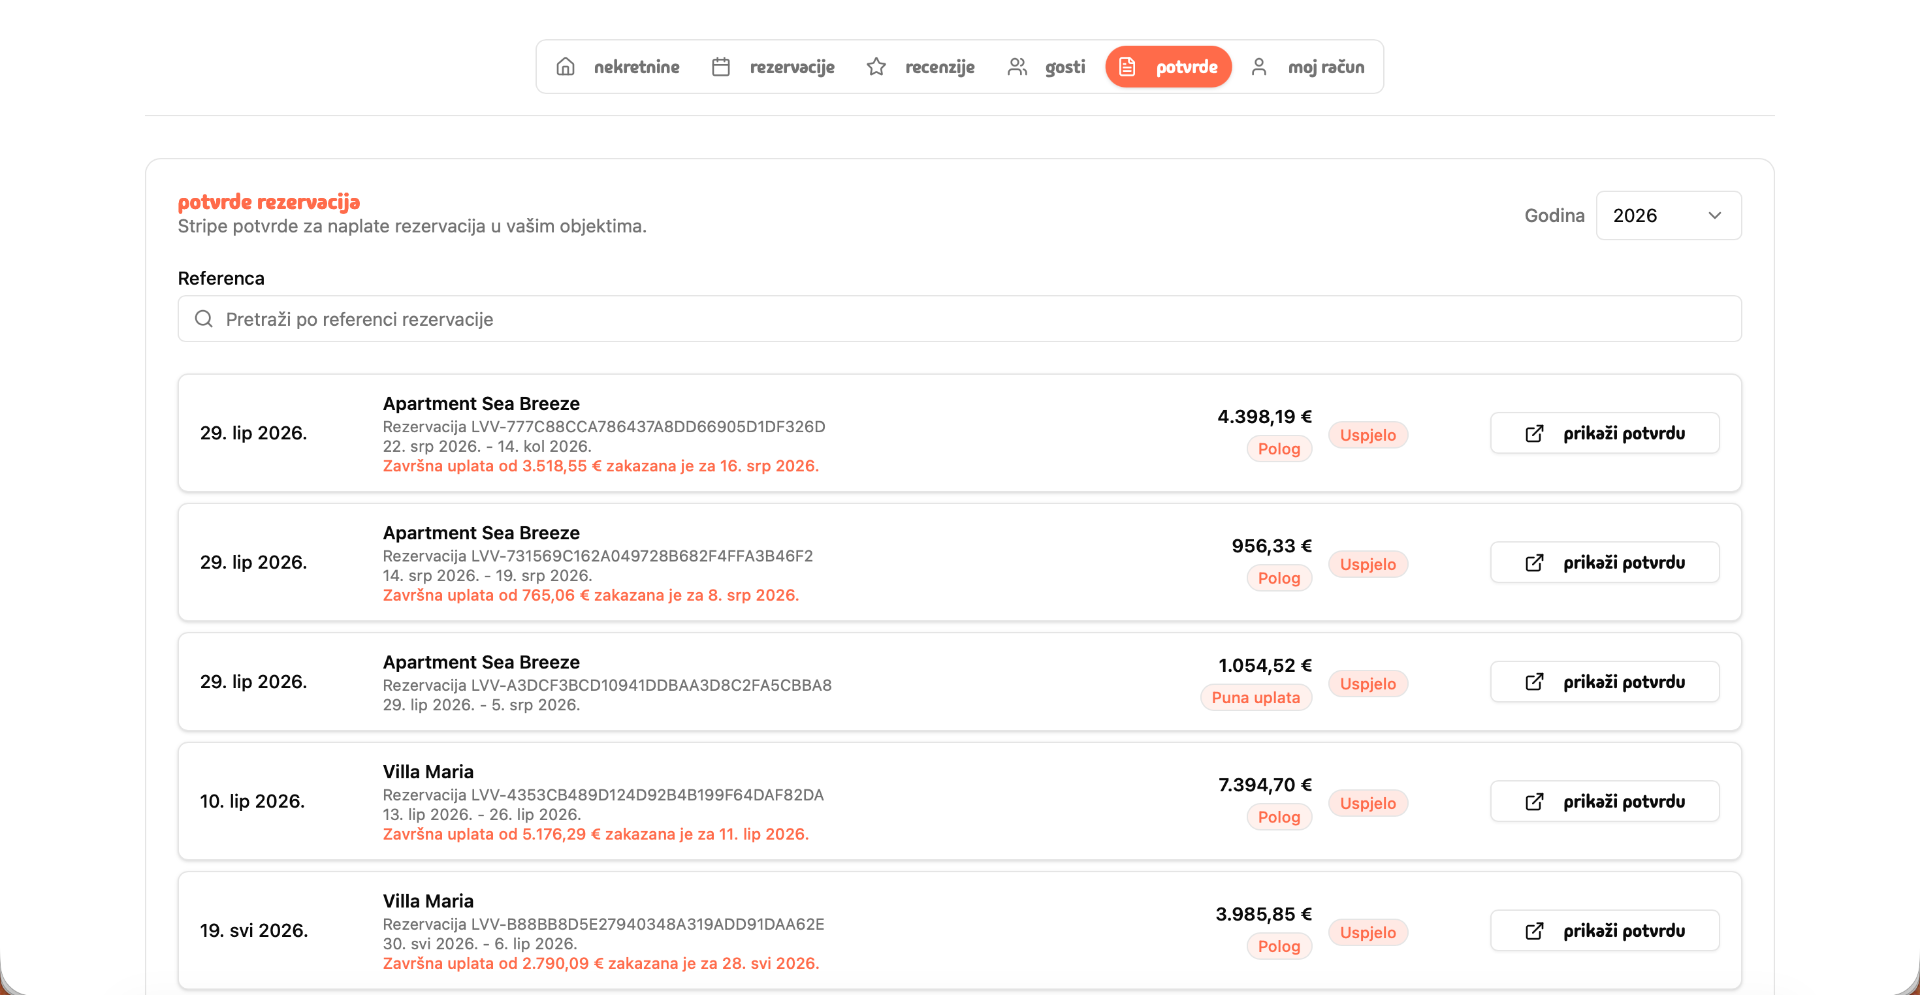Click the document icon in the potvrde tab
1920x995 pixels.
click(1127, 67)
